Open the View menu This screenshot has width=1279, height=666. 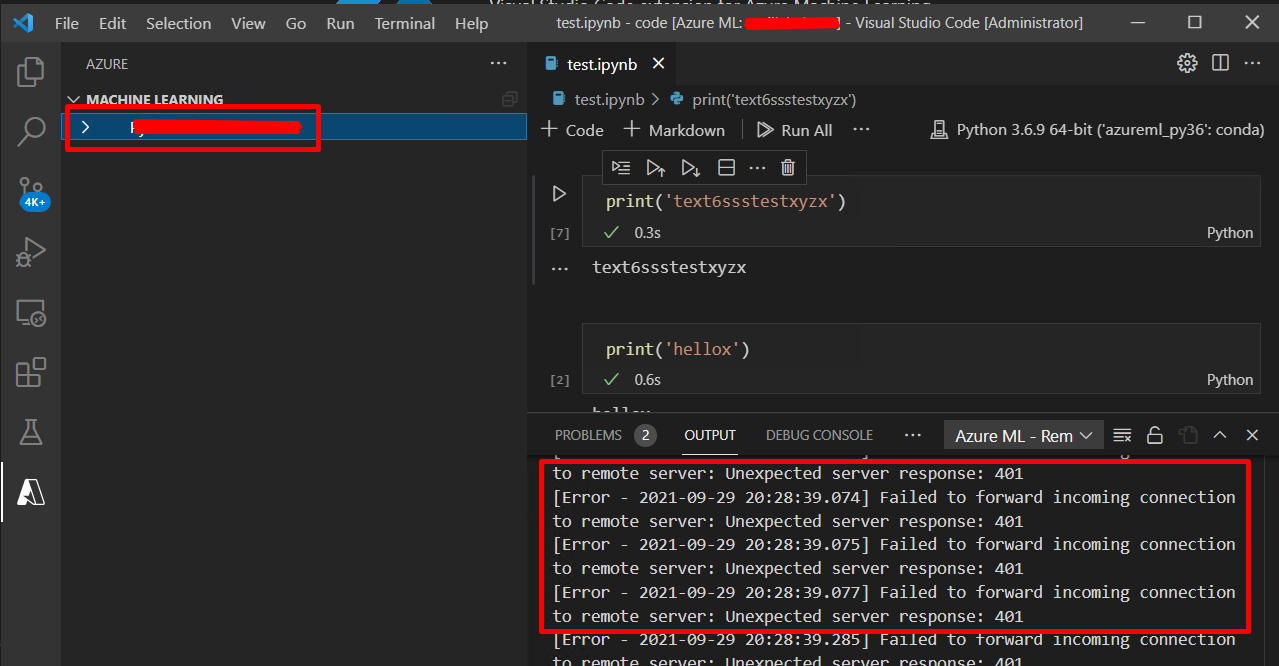coord(248,23)
